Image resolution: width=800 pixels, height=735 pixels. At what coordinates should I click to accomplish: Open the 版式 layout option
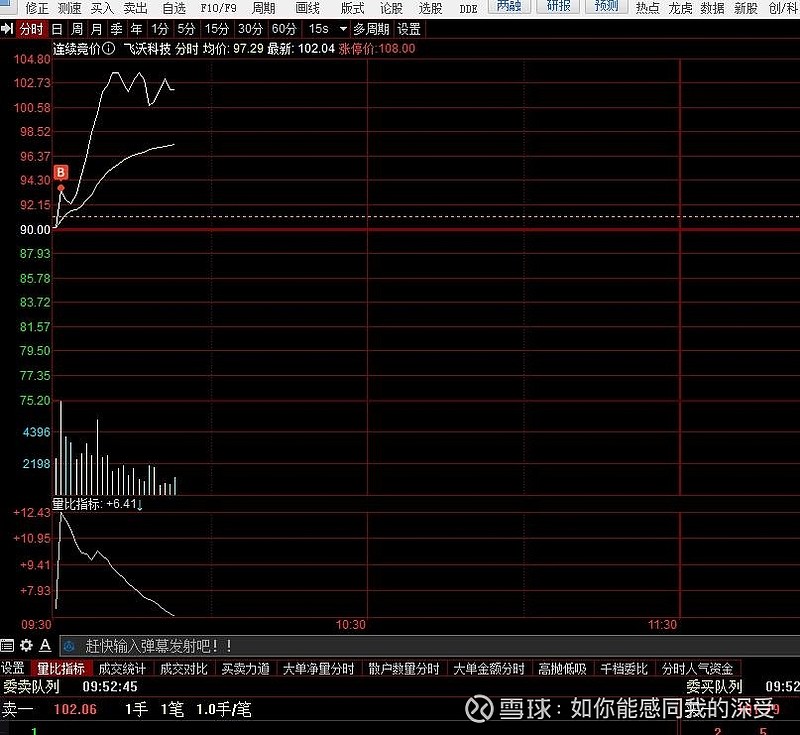(352, 8)
